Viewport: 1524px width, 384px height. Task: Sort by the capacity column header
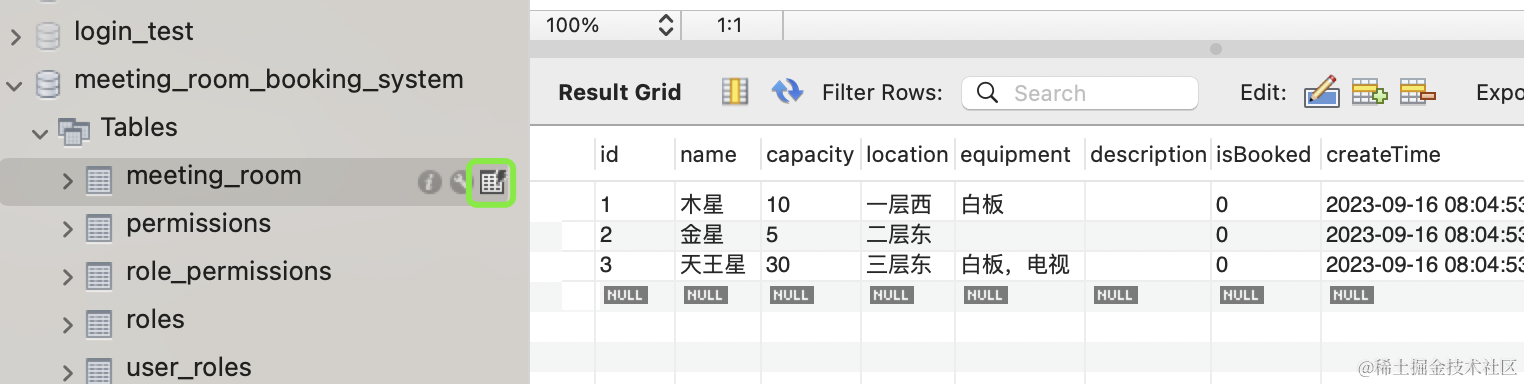810,154
